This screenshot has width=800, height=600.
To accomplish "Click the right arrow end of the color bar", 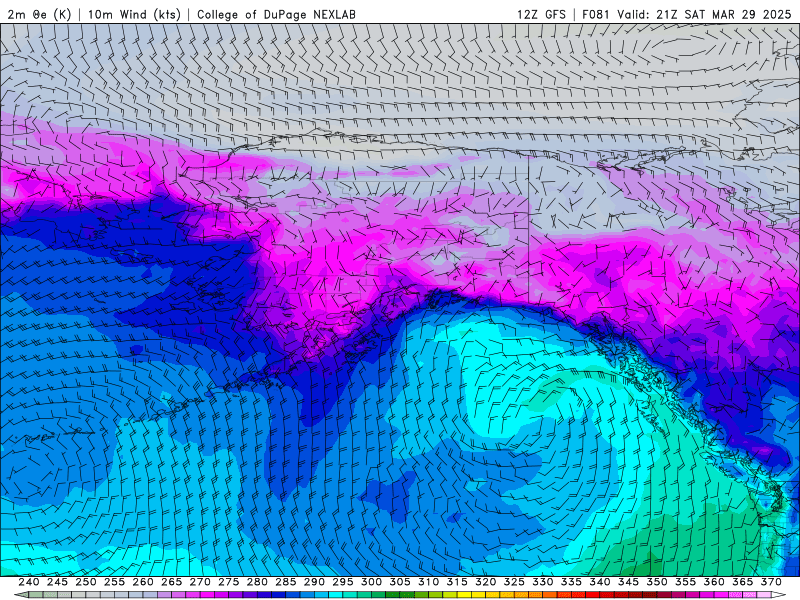I will click(779, 595).
